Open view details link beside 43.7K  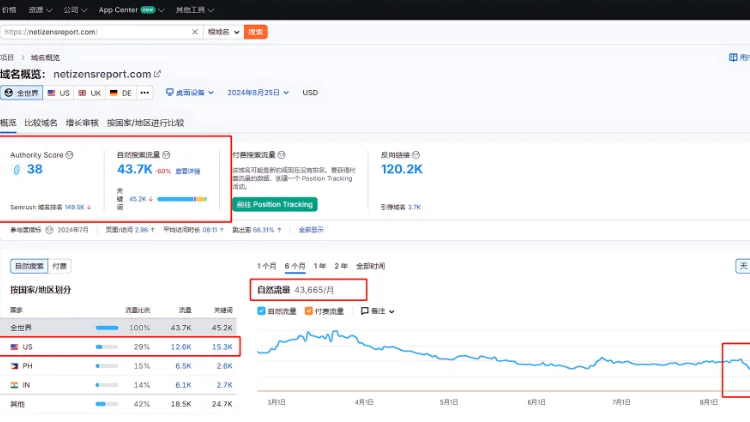(x=188, y=171)
